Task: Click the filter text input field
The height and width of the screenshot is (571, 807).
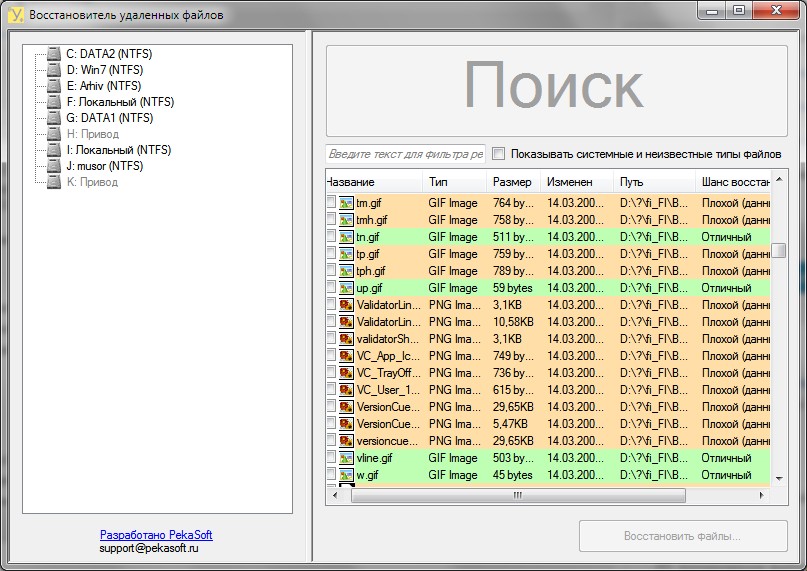Action: [x=406, y=153]
